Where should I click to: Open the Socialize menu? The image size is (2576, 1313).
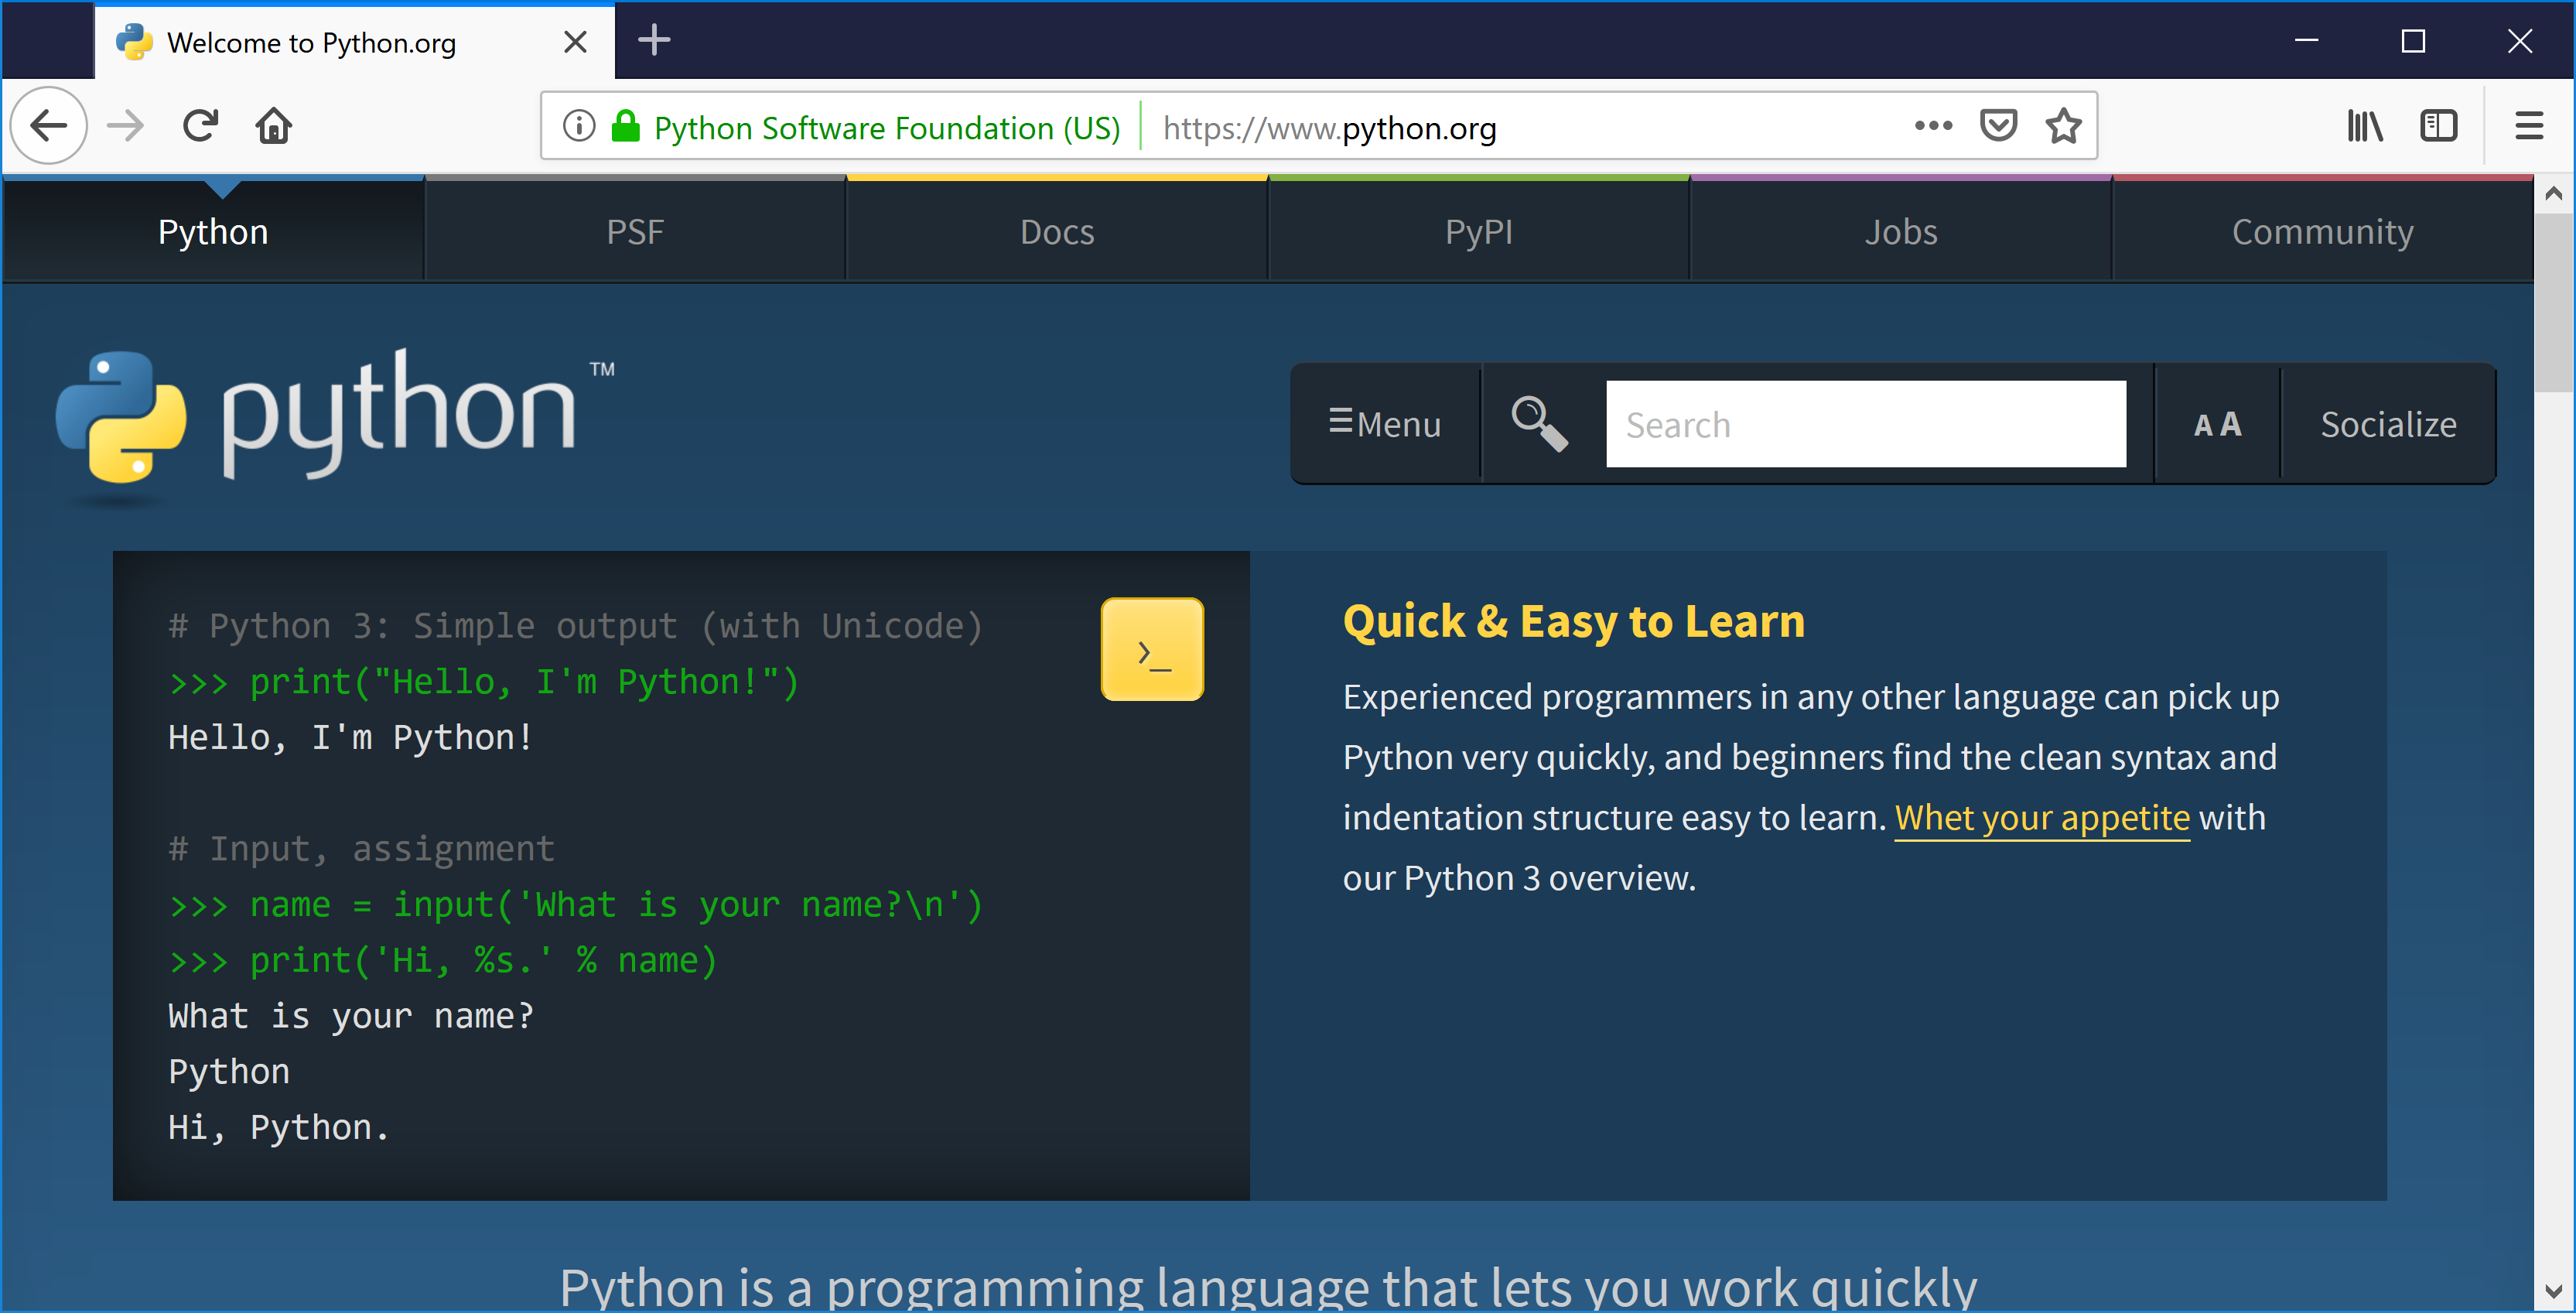pos(2388,424)
